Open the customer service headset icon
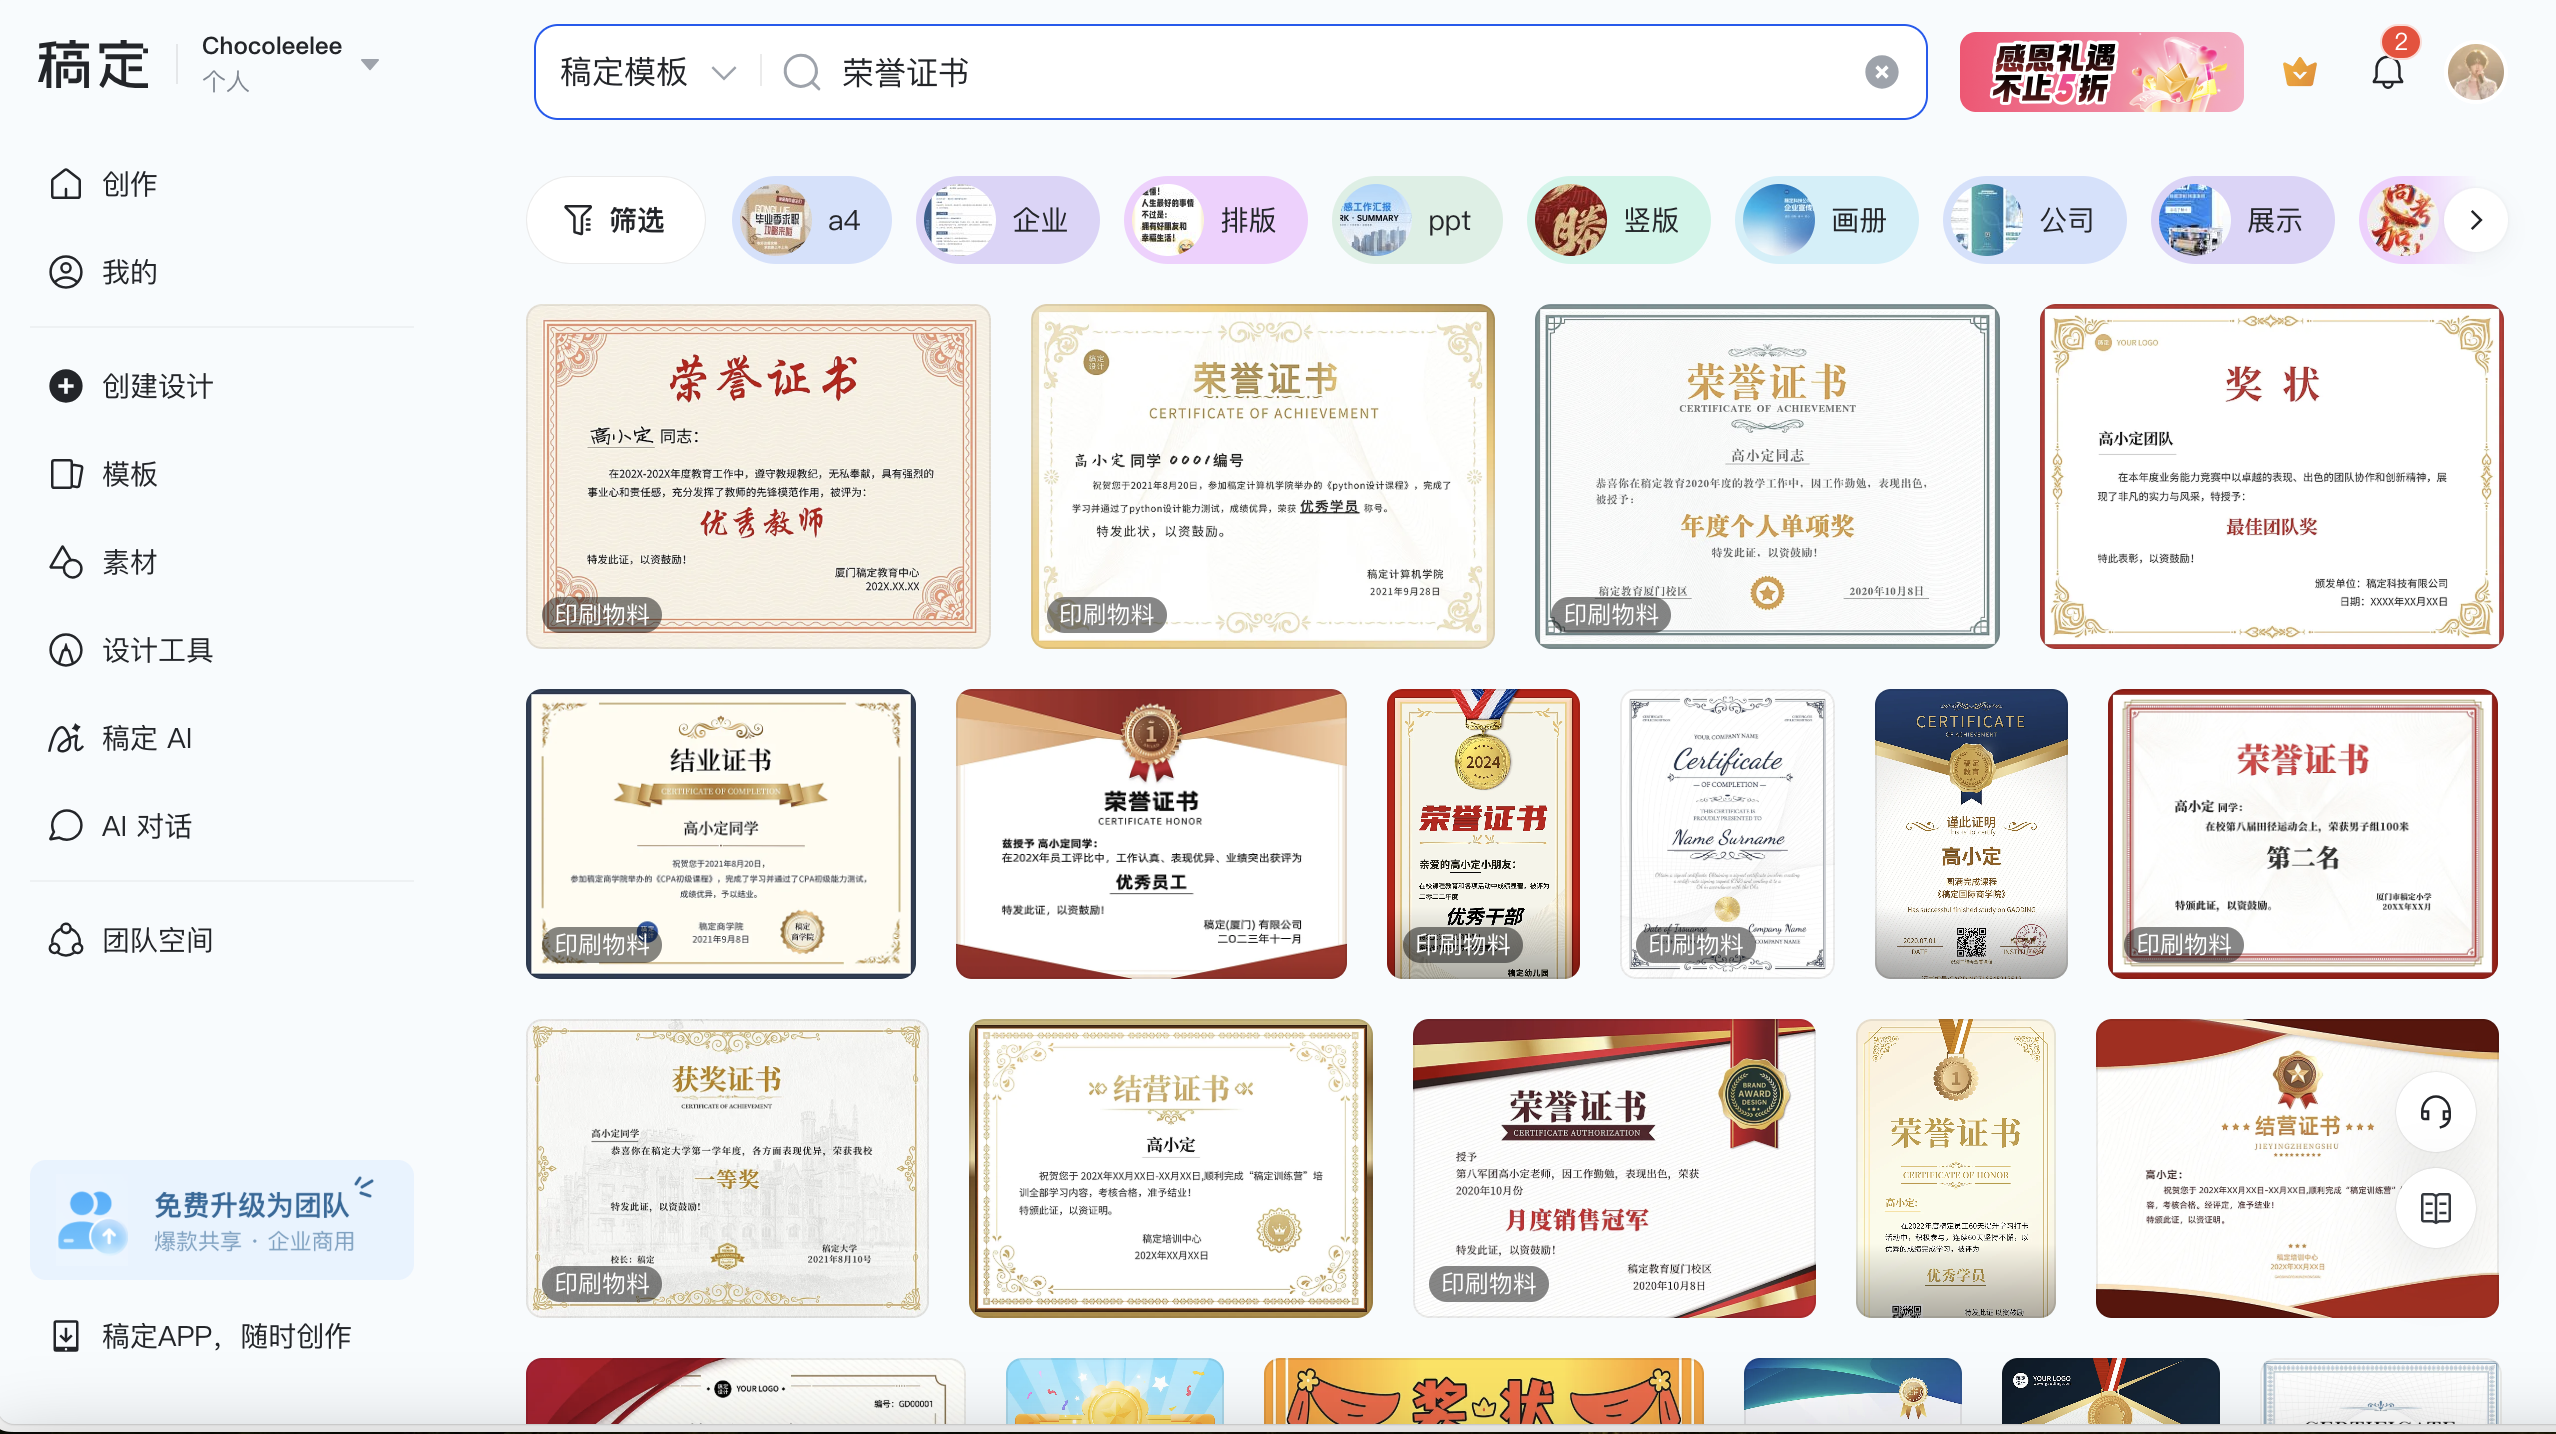Viewport: 2556px width, 1434px height. point(2435,1112)
